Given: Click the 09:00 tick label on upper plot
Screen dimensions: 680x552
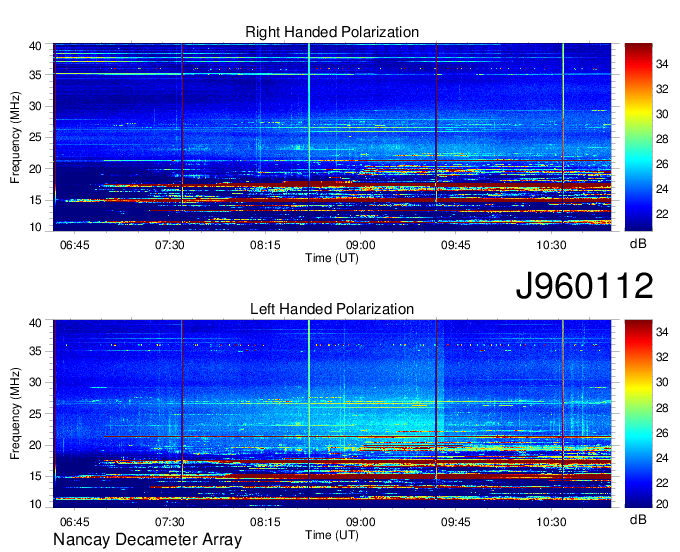Looking at the screenshot, I should pyautogui.click(x=360, y=245).
